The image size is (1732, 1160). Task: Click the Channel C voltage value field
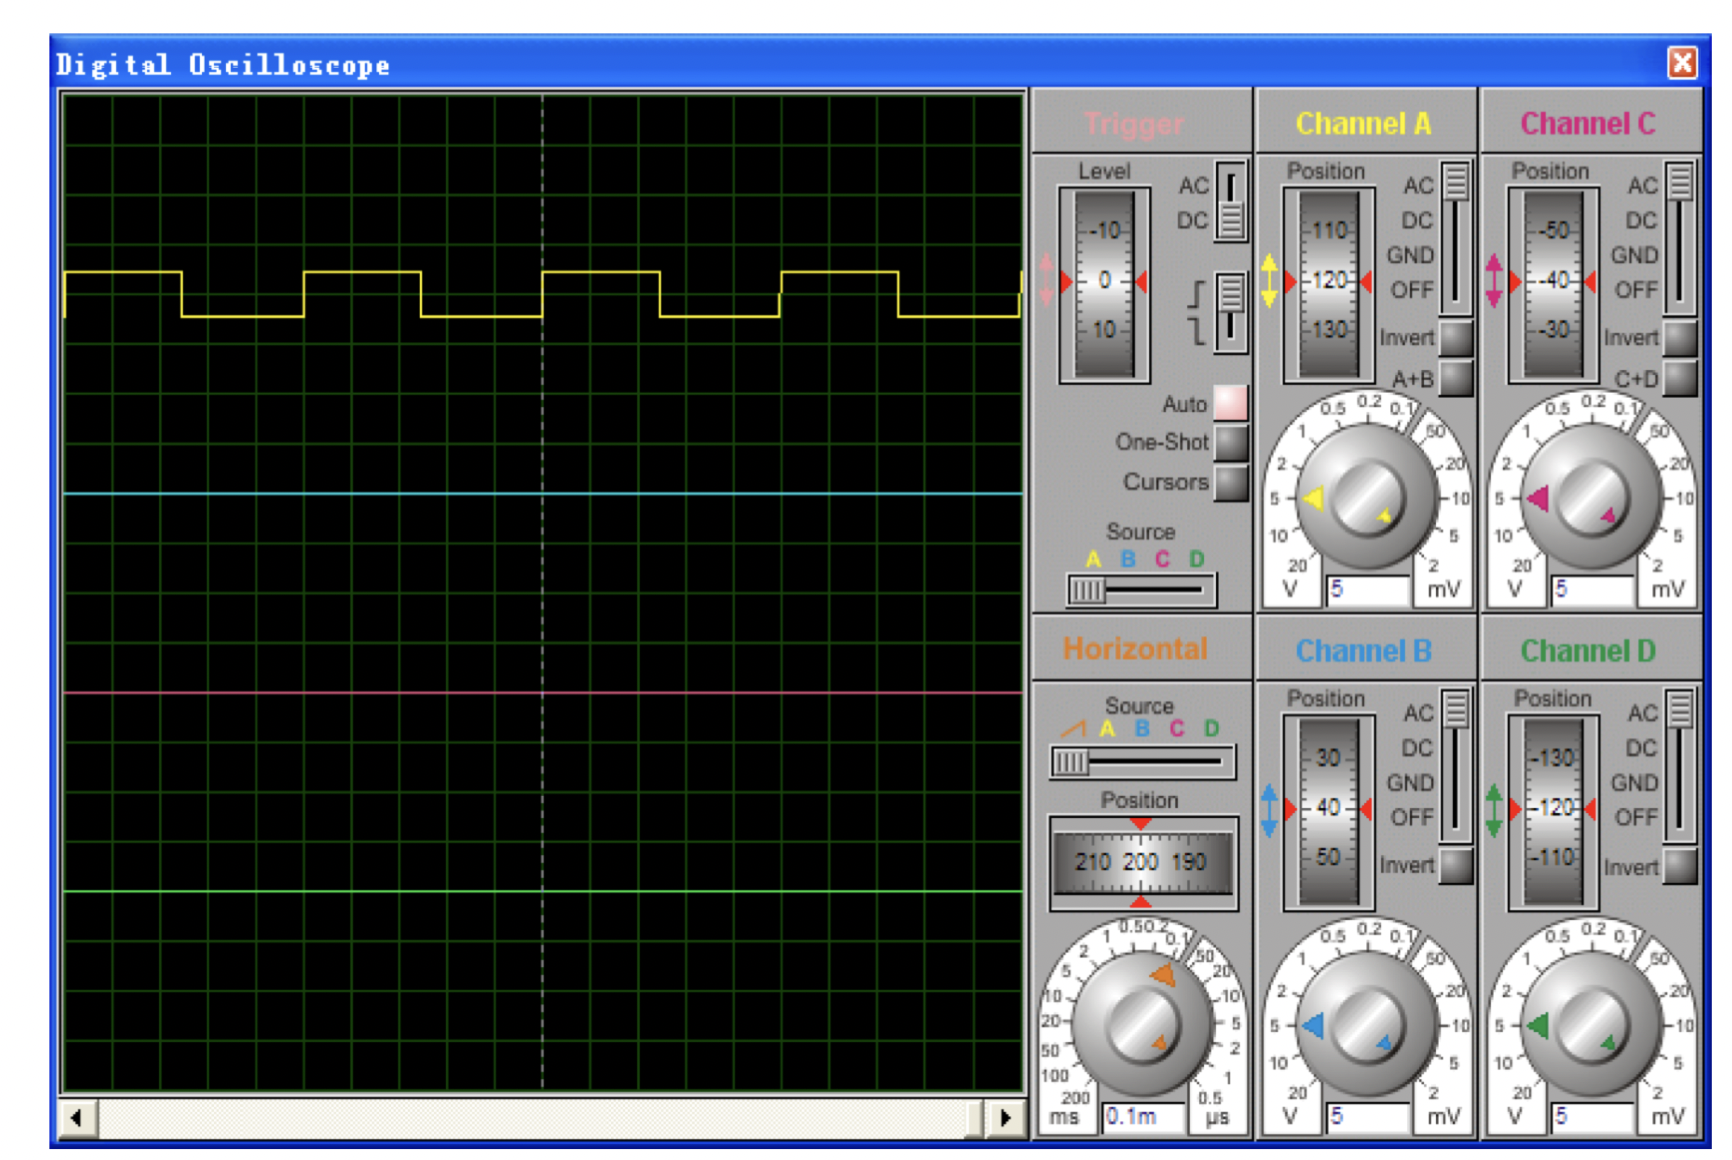1594,590
